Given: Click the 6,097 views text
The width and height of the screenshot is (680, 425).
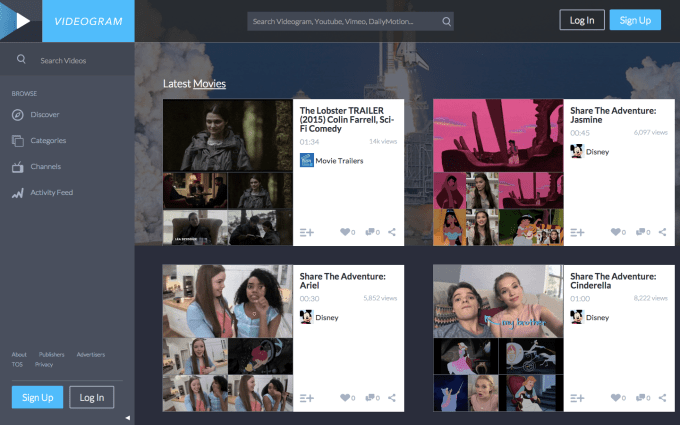Looking at the screenshot, I should pos(650,133).
